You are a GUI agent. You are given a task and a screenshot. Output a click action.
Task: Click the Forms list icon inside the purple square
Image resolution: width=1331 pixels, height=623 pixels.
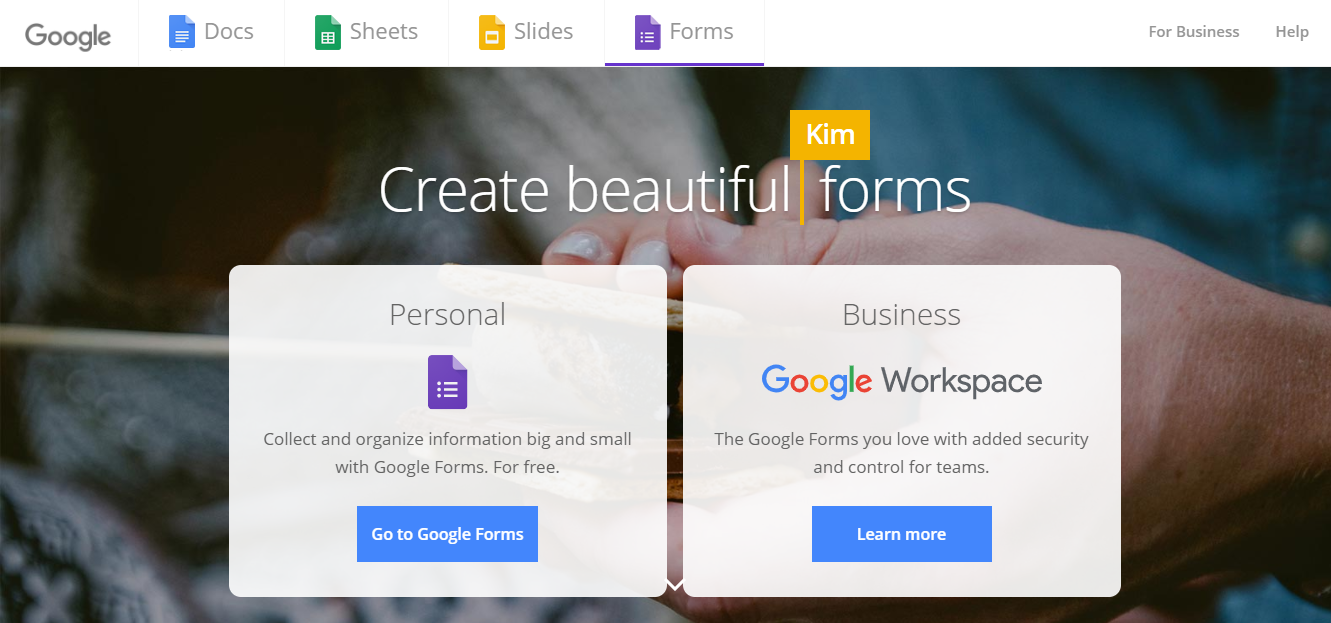(x=447, y=381)
